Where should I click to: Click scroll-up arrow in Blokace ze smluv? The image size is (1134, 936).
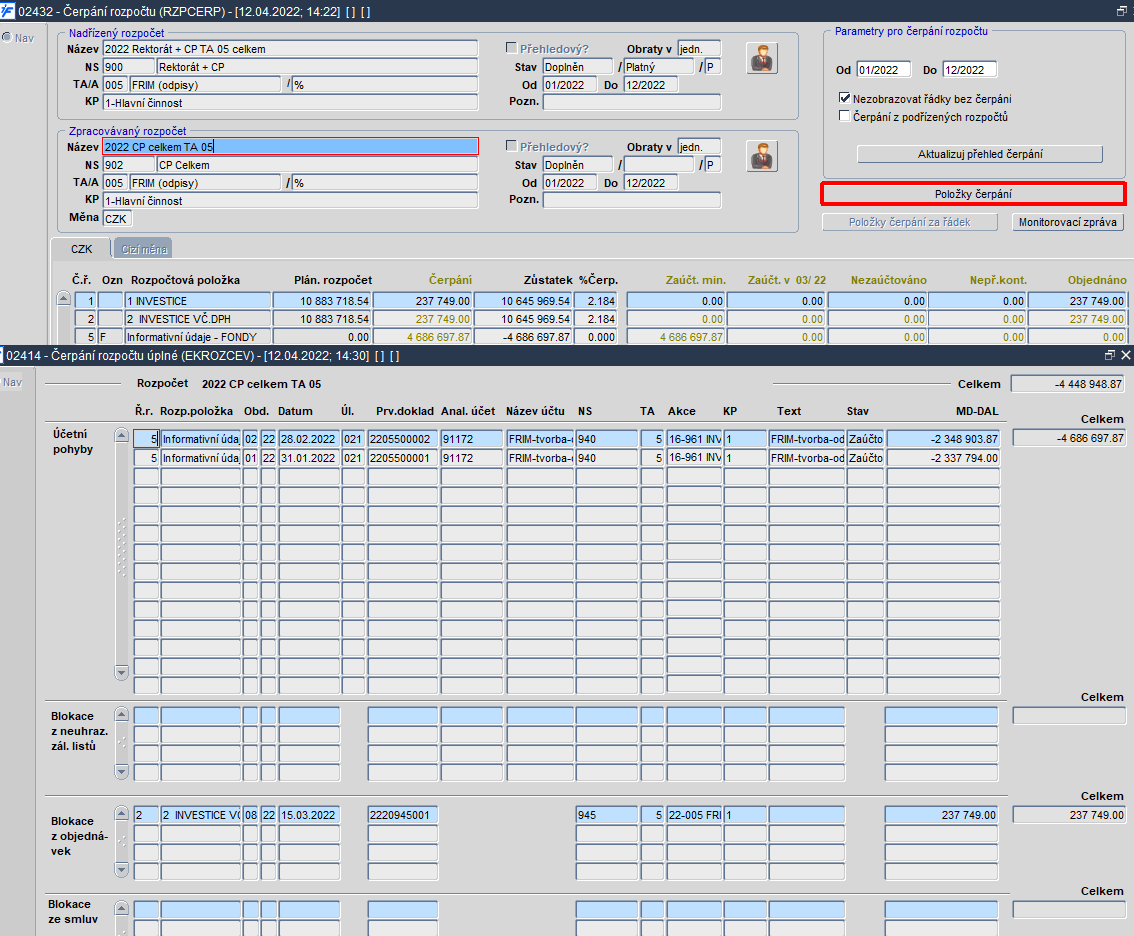click(122, 909)
